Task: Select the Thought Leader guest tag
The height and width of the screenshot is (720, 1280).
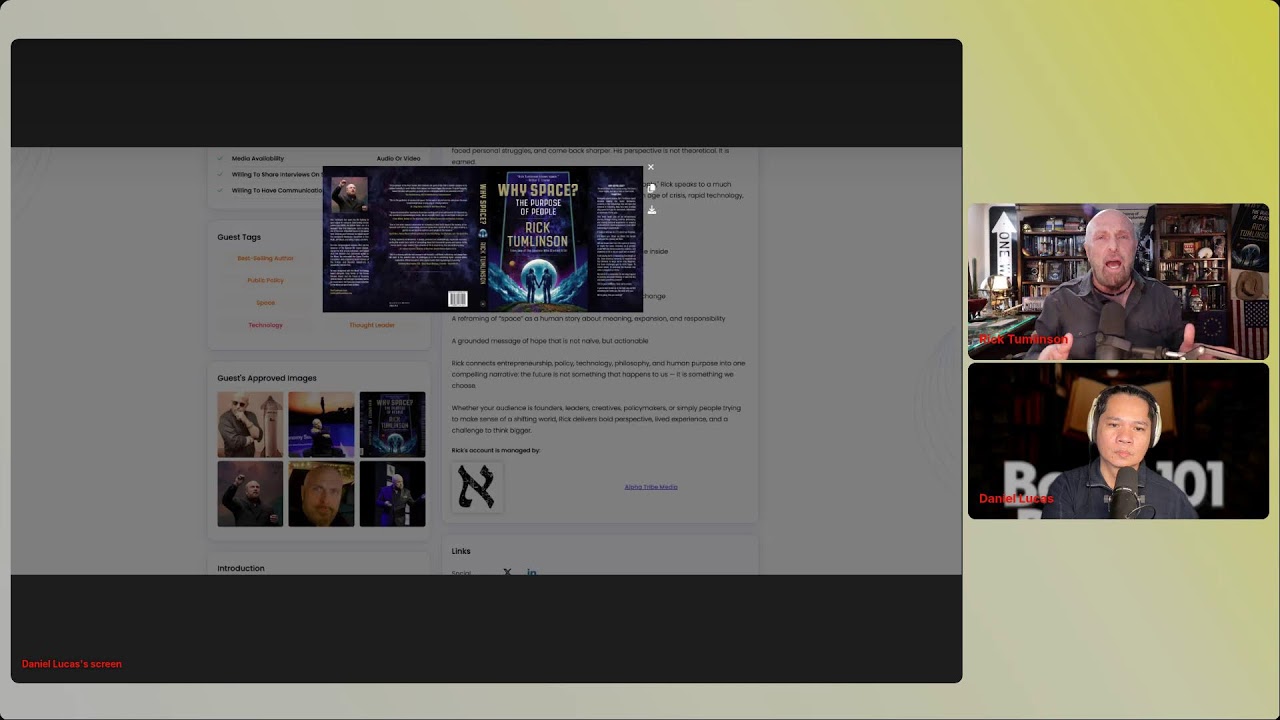Action: tap(372, 325)
